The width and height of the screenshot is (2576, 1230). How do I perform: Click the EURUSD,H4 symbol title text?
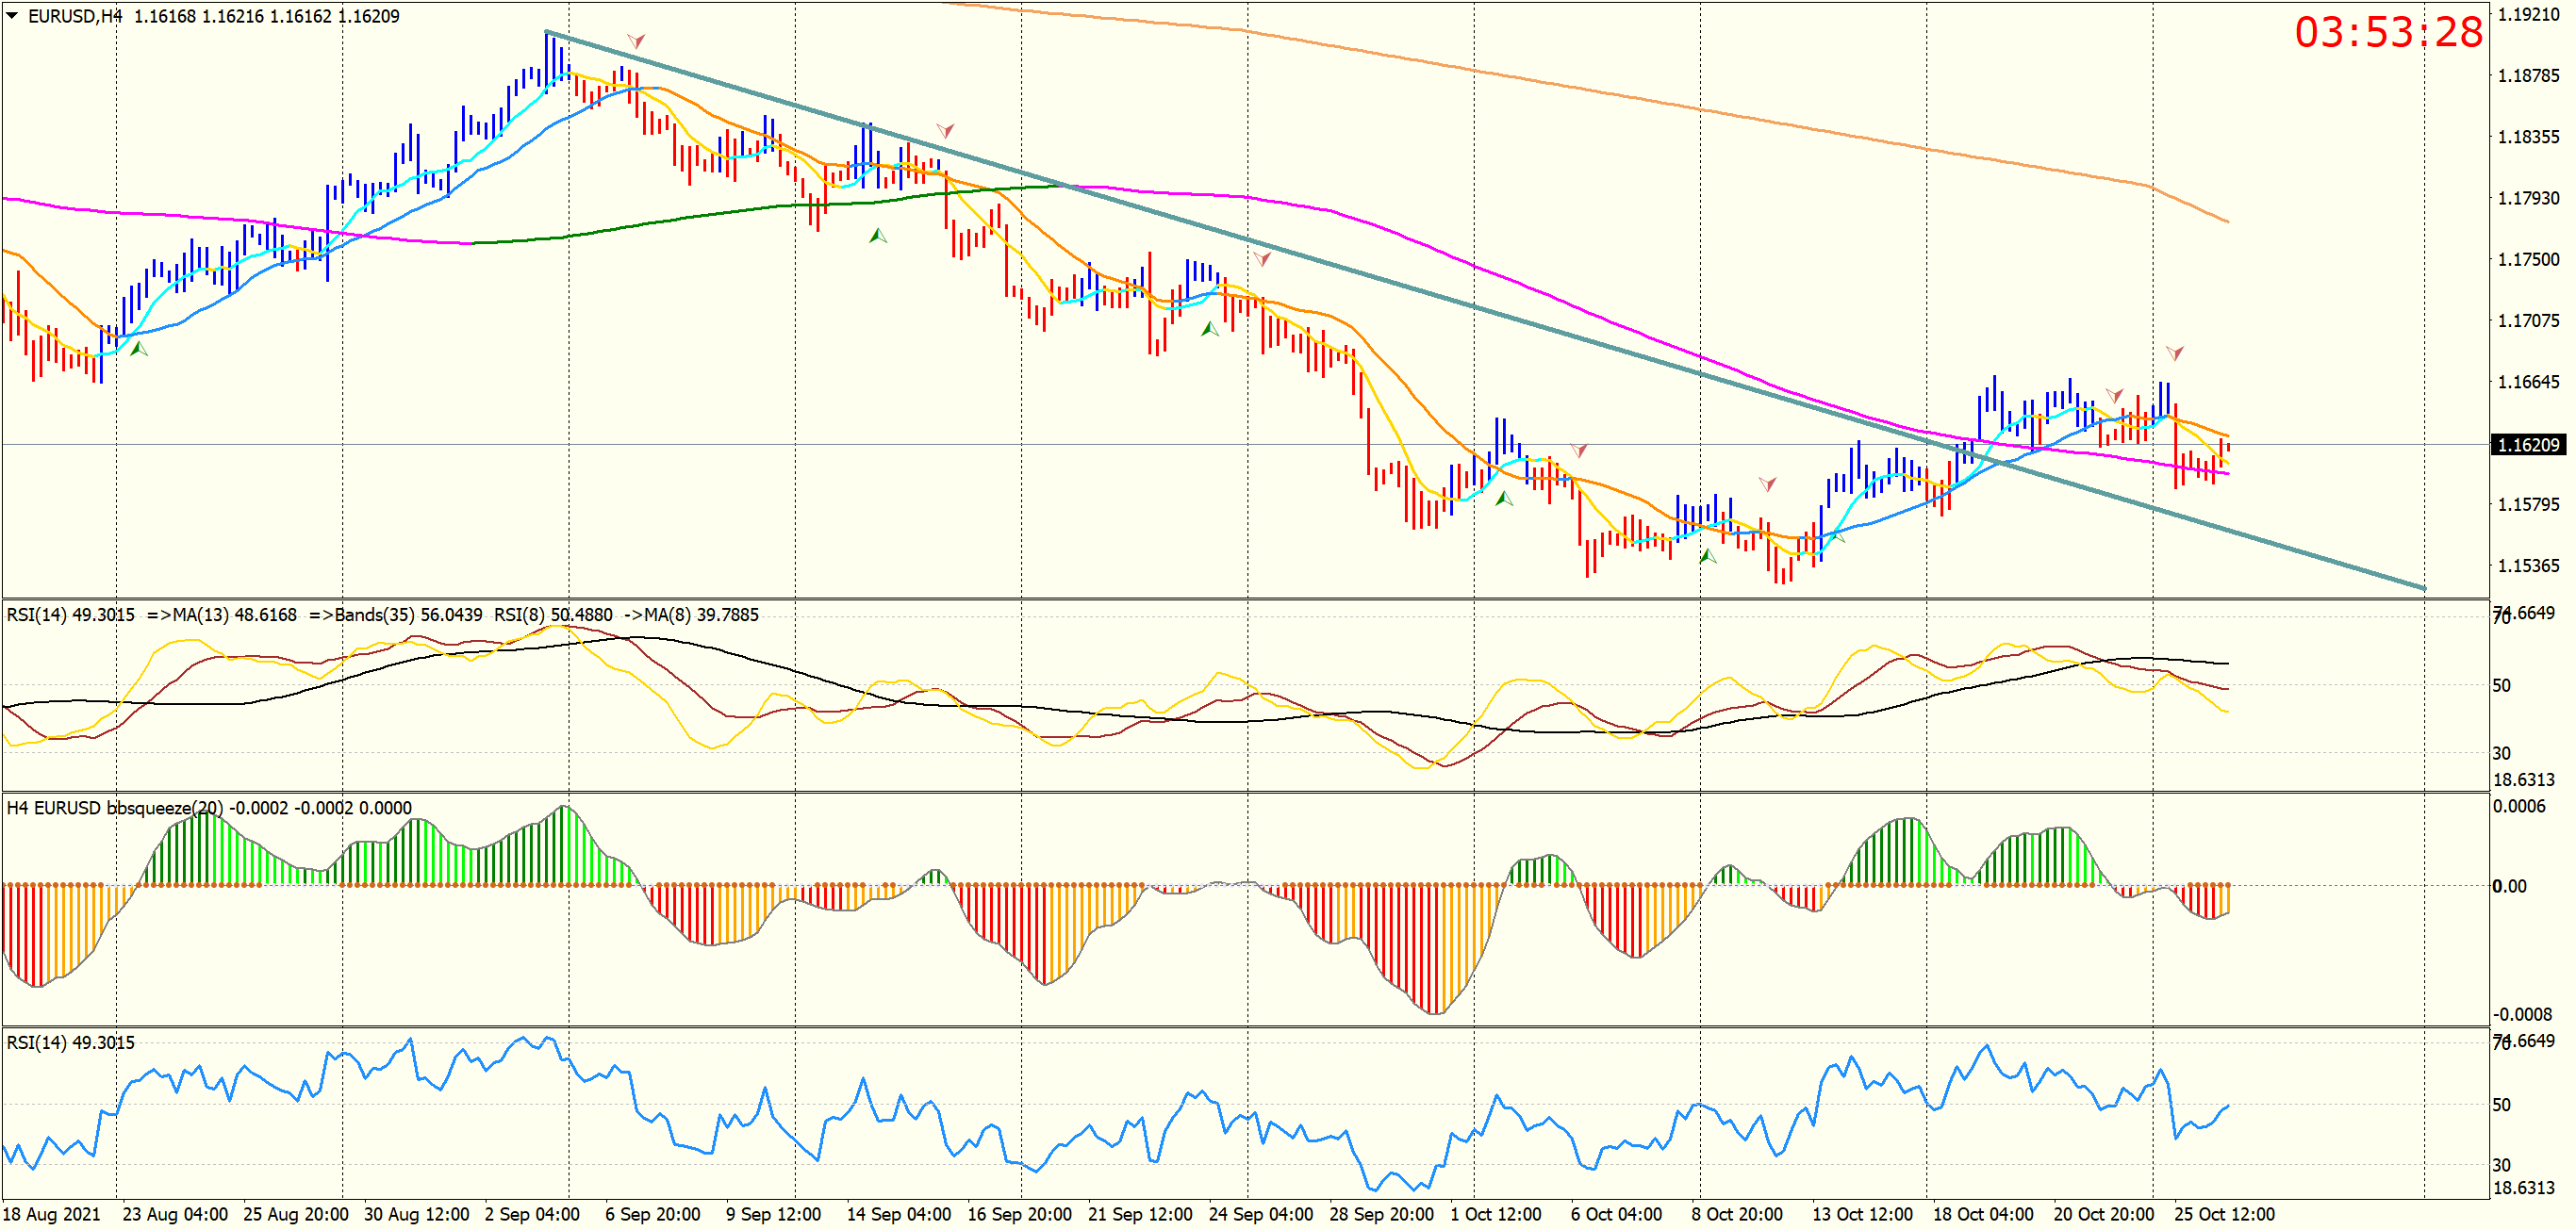[75, 16]
